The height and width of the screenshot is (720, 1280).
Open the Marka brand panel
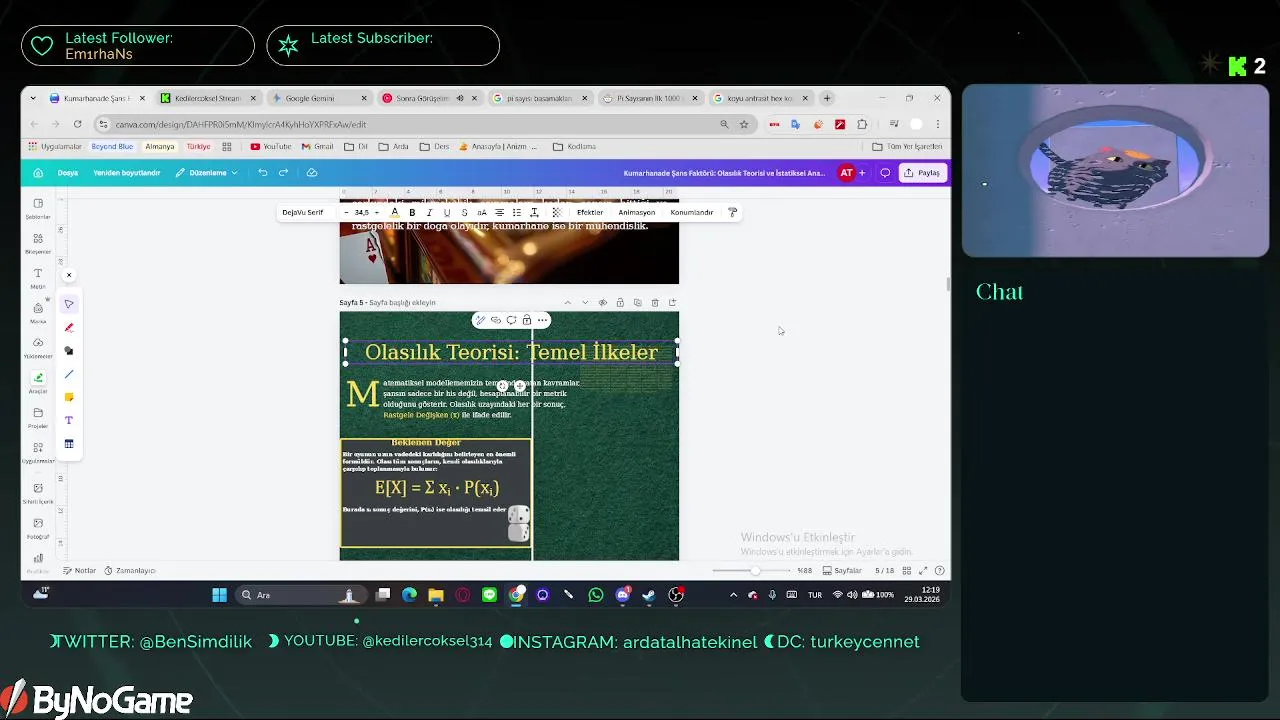(x=38, y=313)
